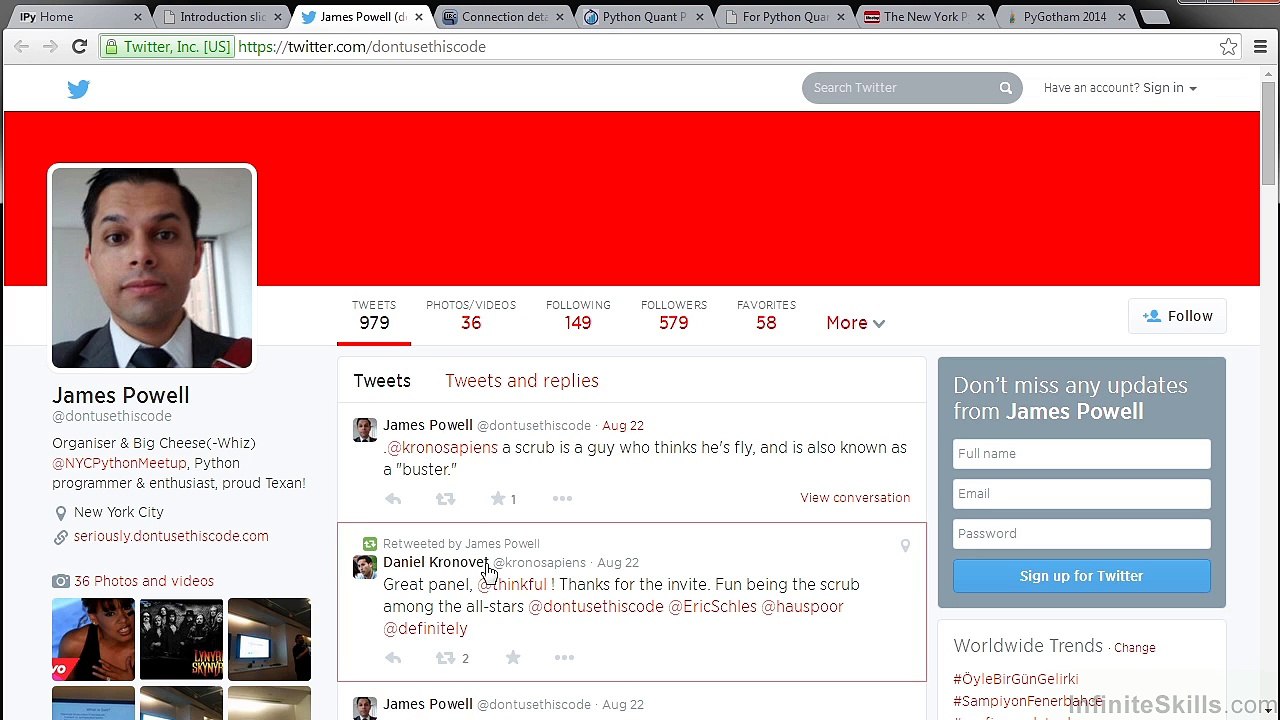View the Favorites 58 list

[x=766, y=315]
